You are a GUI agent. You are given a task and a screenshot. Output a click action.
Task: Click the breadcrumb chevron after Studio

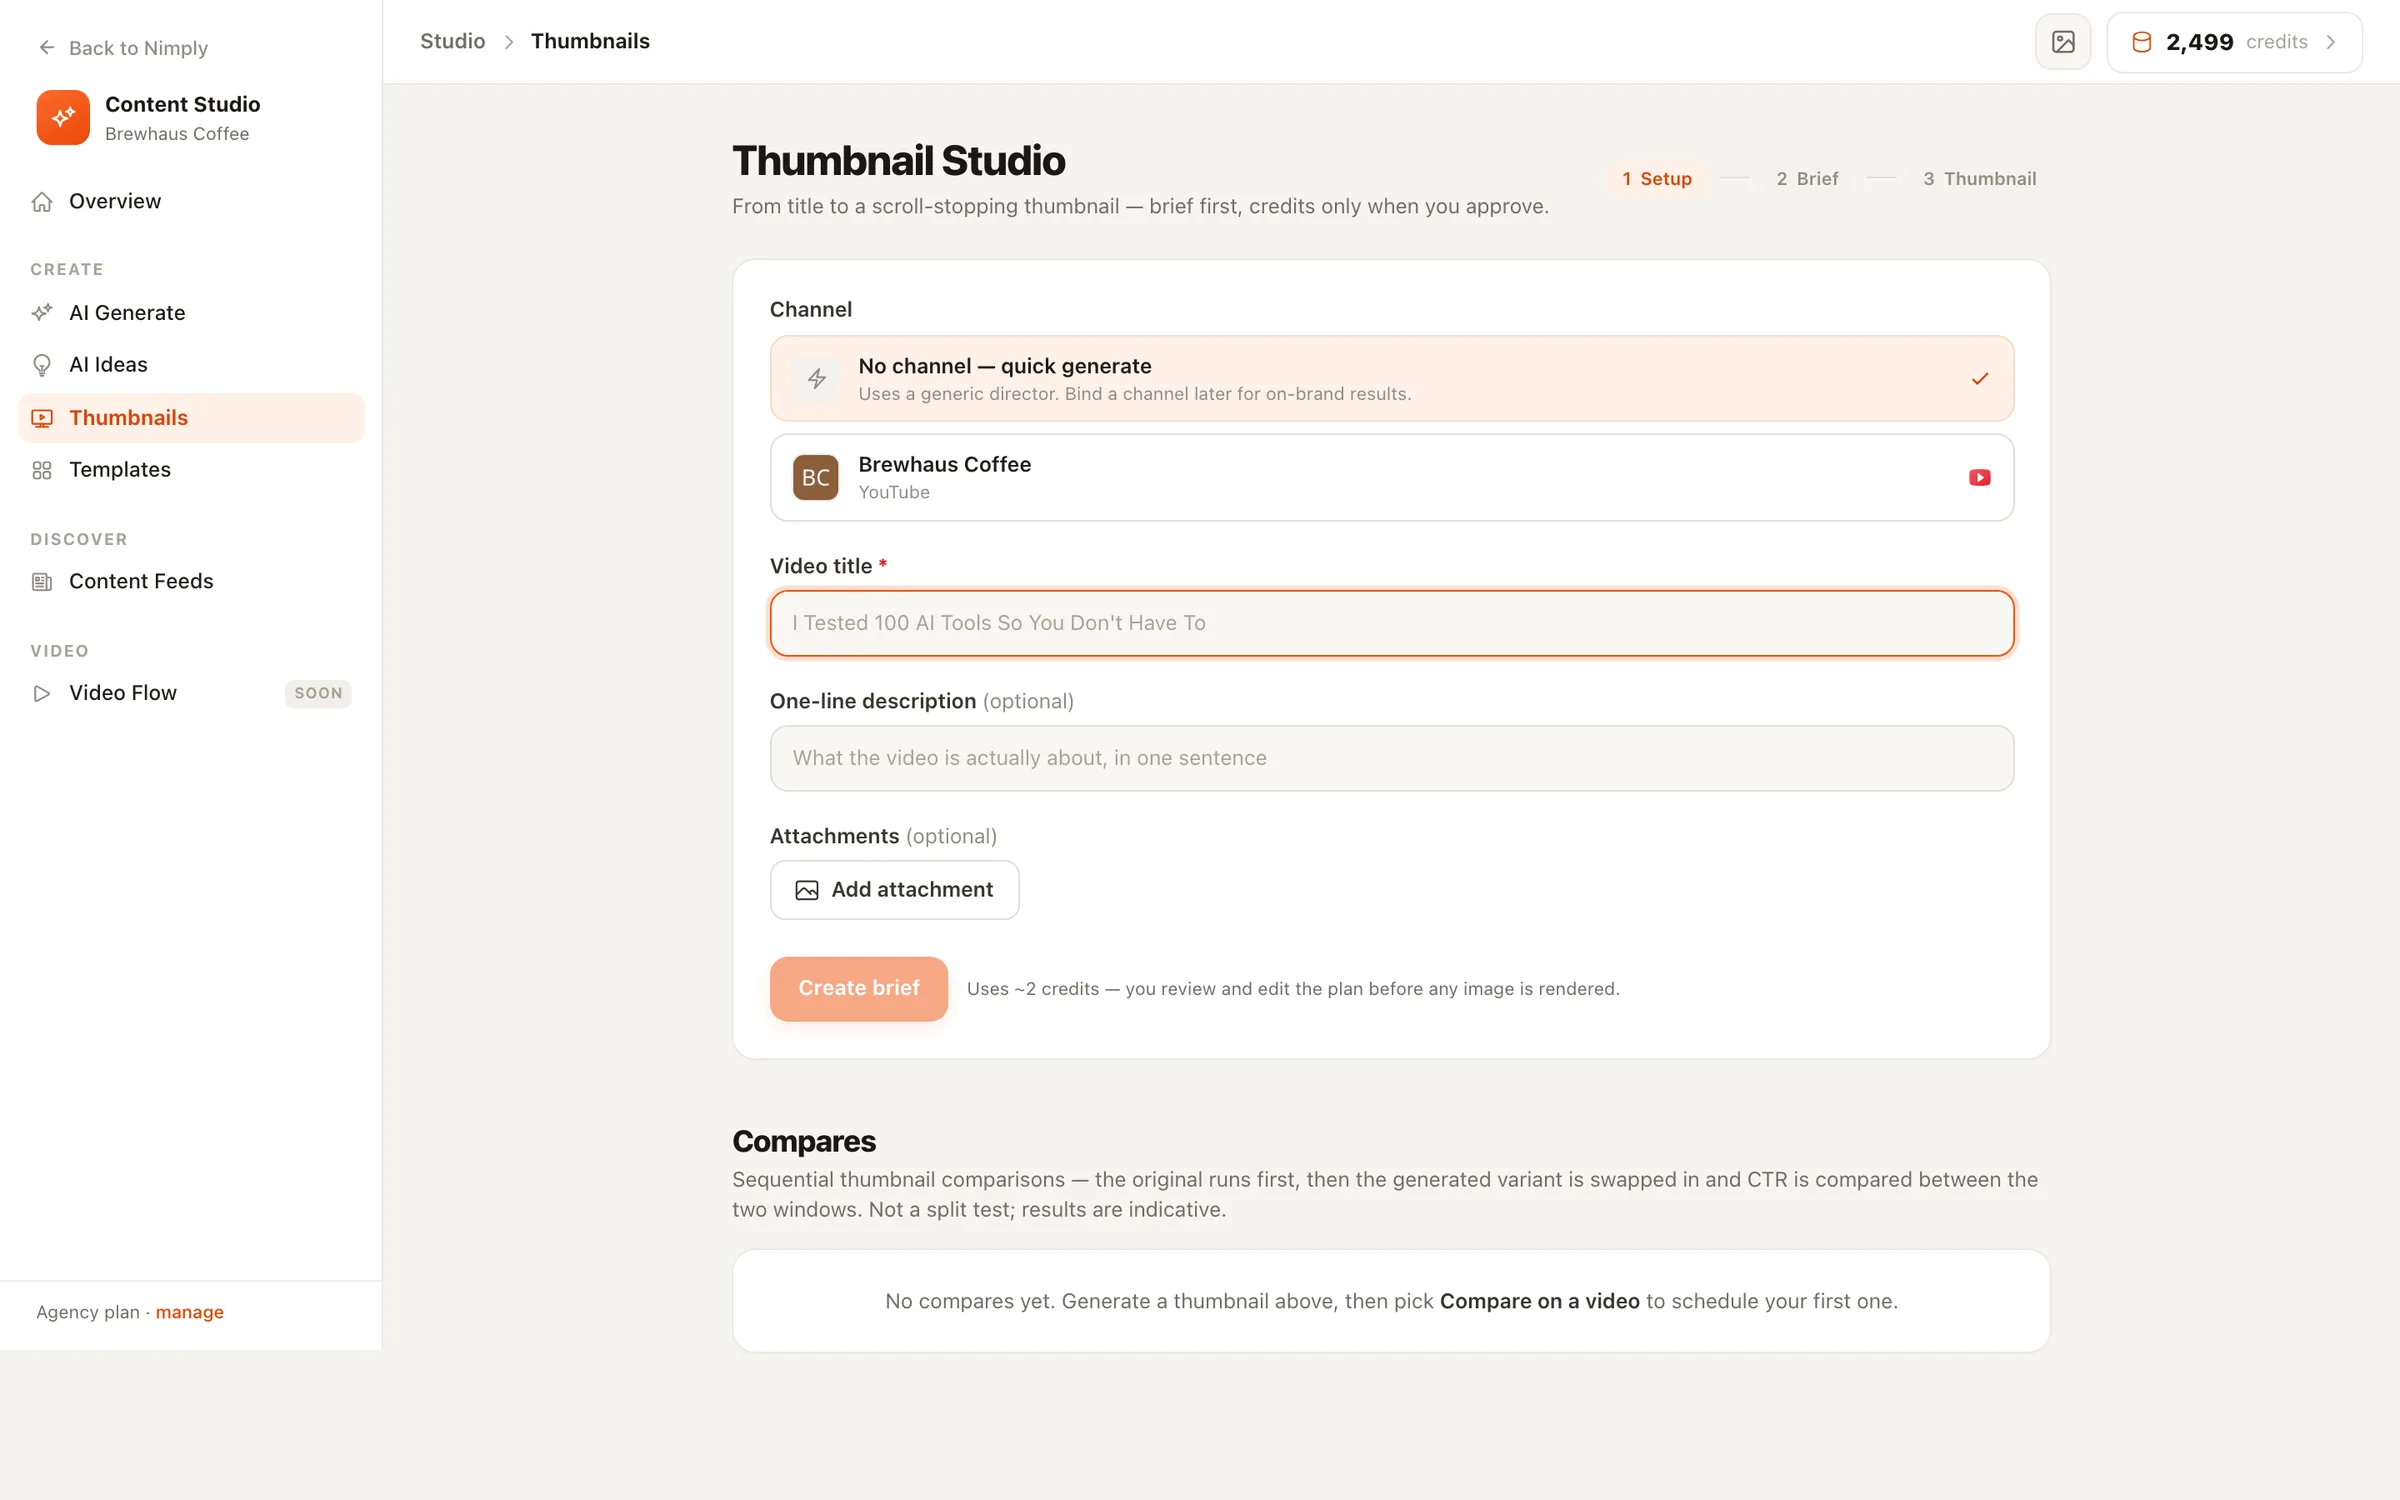point(508,42)
